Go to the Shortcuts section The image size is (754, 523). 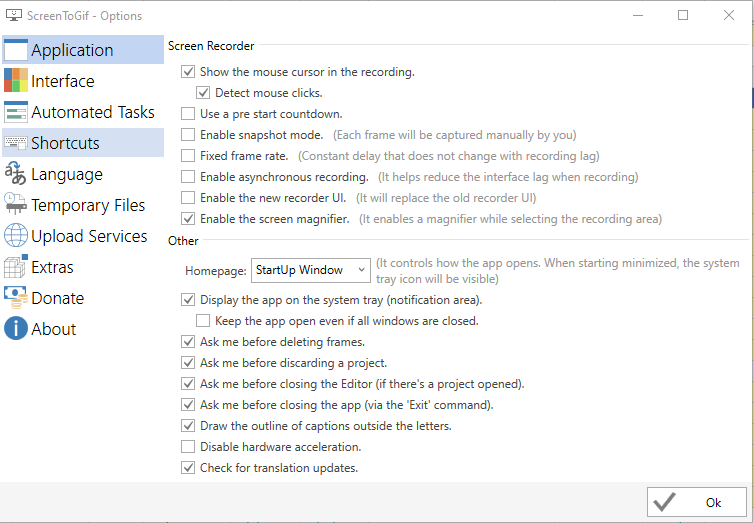(83, 143)
